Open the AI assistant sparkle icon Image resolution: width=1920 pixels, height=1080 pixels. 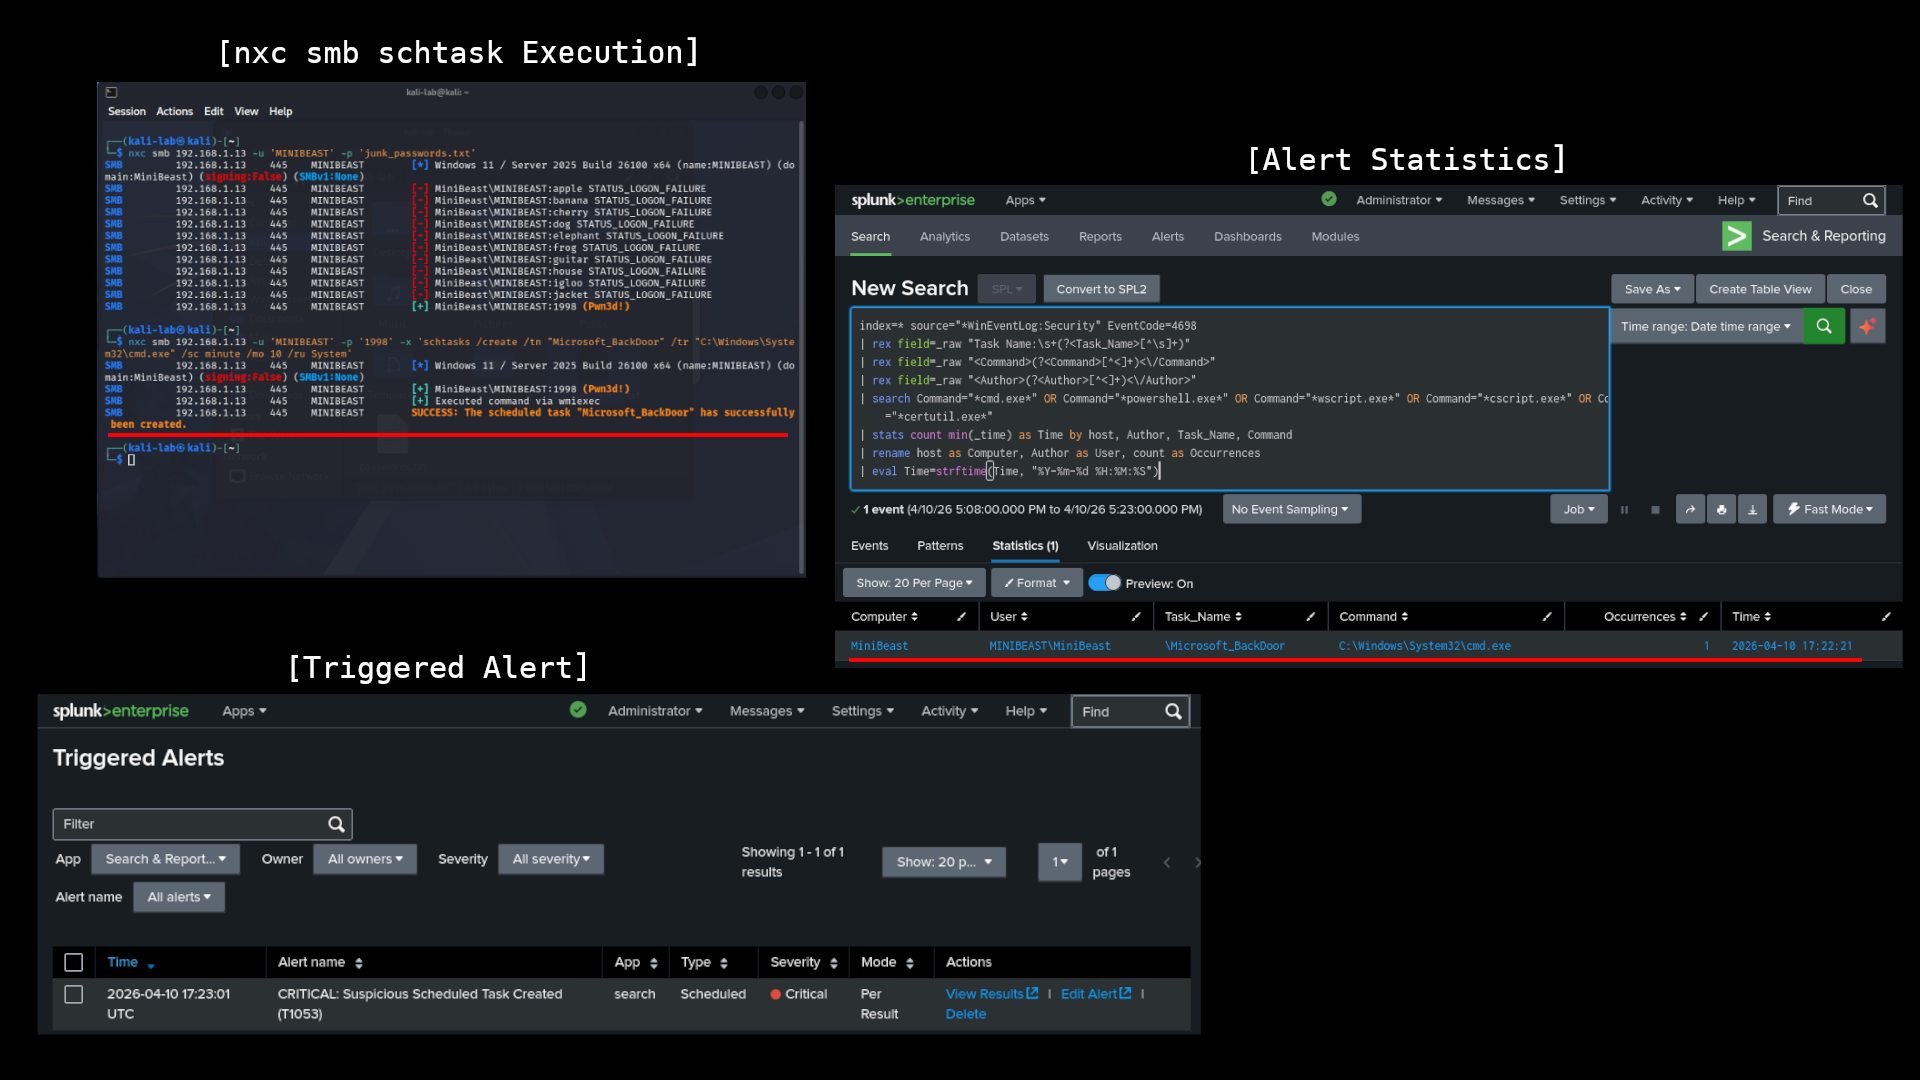(x=1867, y=326)
